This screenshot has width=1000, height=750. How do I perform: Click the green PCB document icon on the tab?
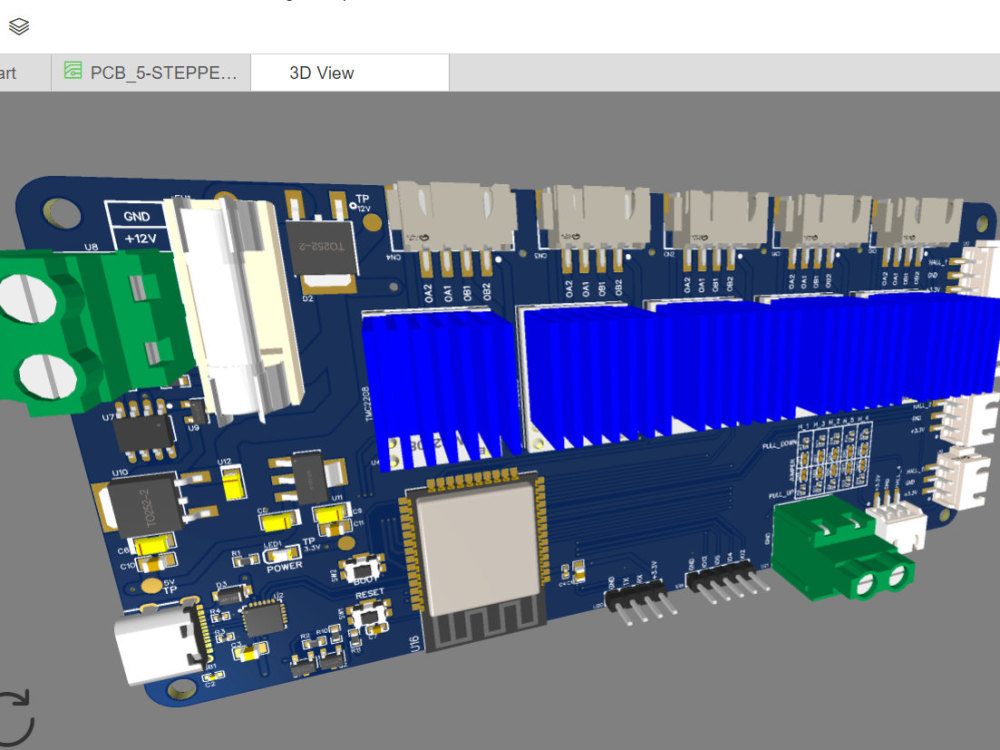point(71,71)
